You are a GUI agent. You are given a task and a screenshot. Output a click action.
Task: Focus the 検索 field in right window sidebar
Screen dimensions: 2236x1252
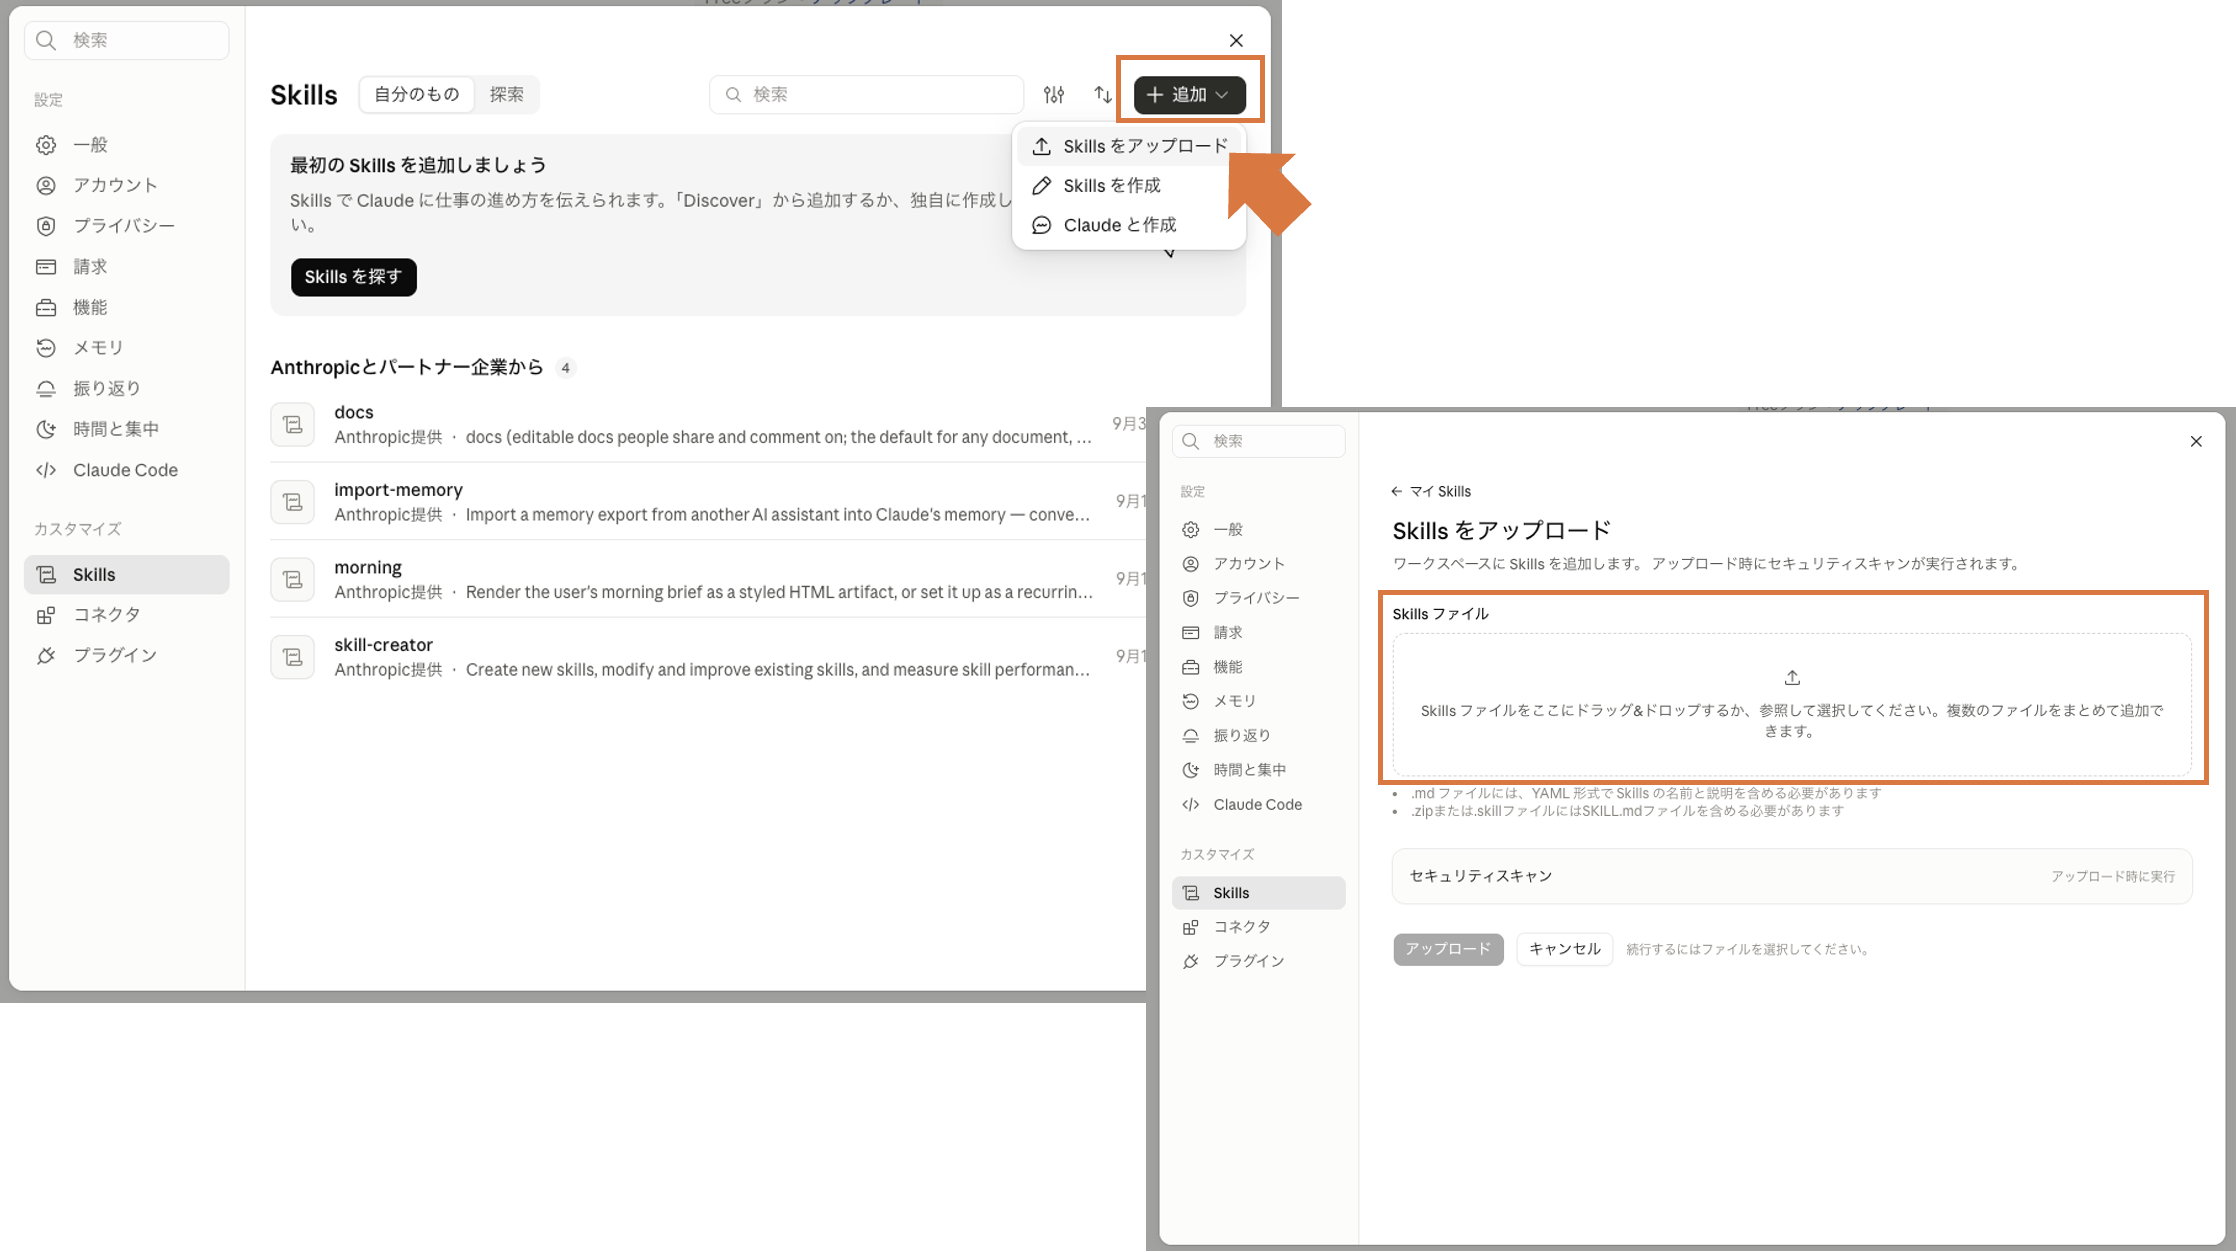[x=1258, y=441]
